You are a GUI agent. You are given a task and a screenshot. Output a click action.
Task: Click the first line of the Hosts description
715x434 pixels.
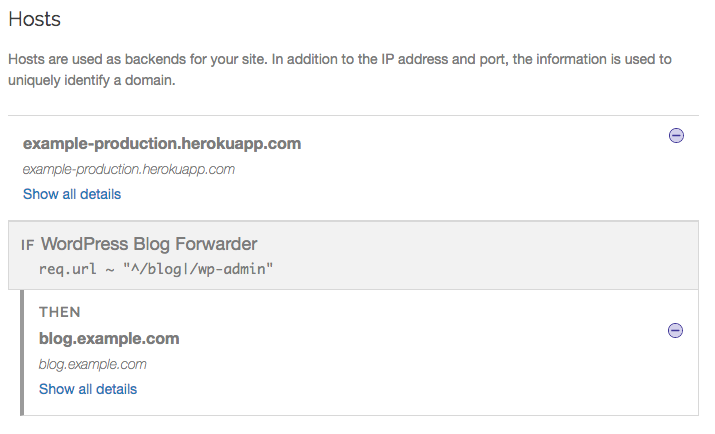(x=340, y=59)
